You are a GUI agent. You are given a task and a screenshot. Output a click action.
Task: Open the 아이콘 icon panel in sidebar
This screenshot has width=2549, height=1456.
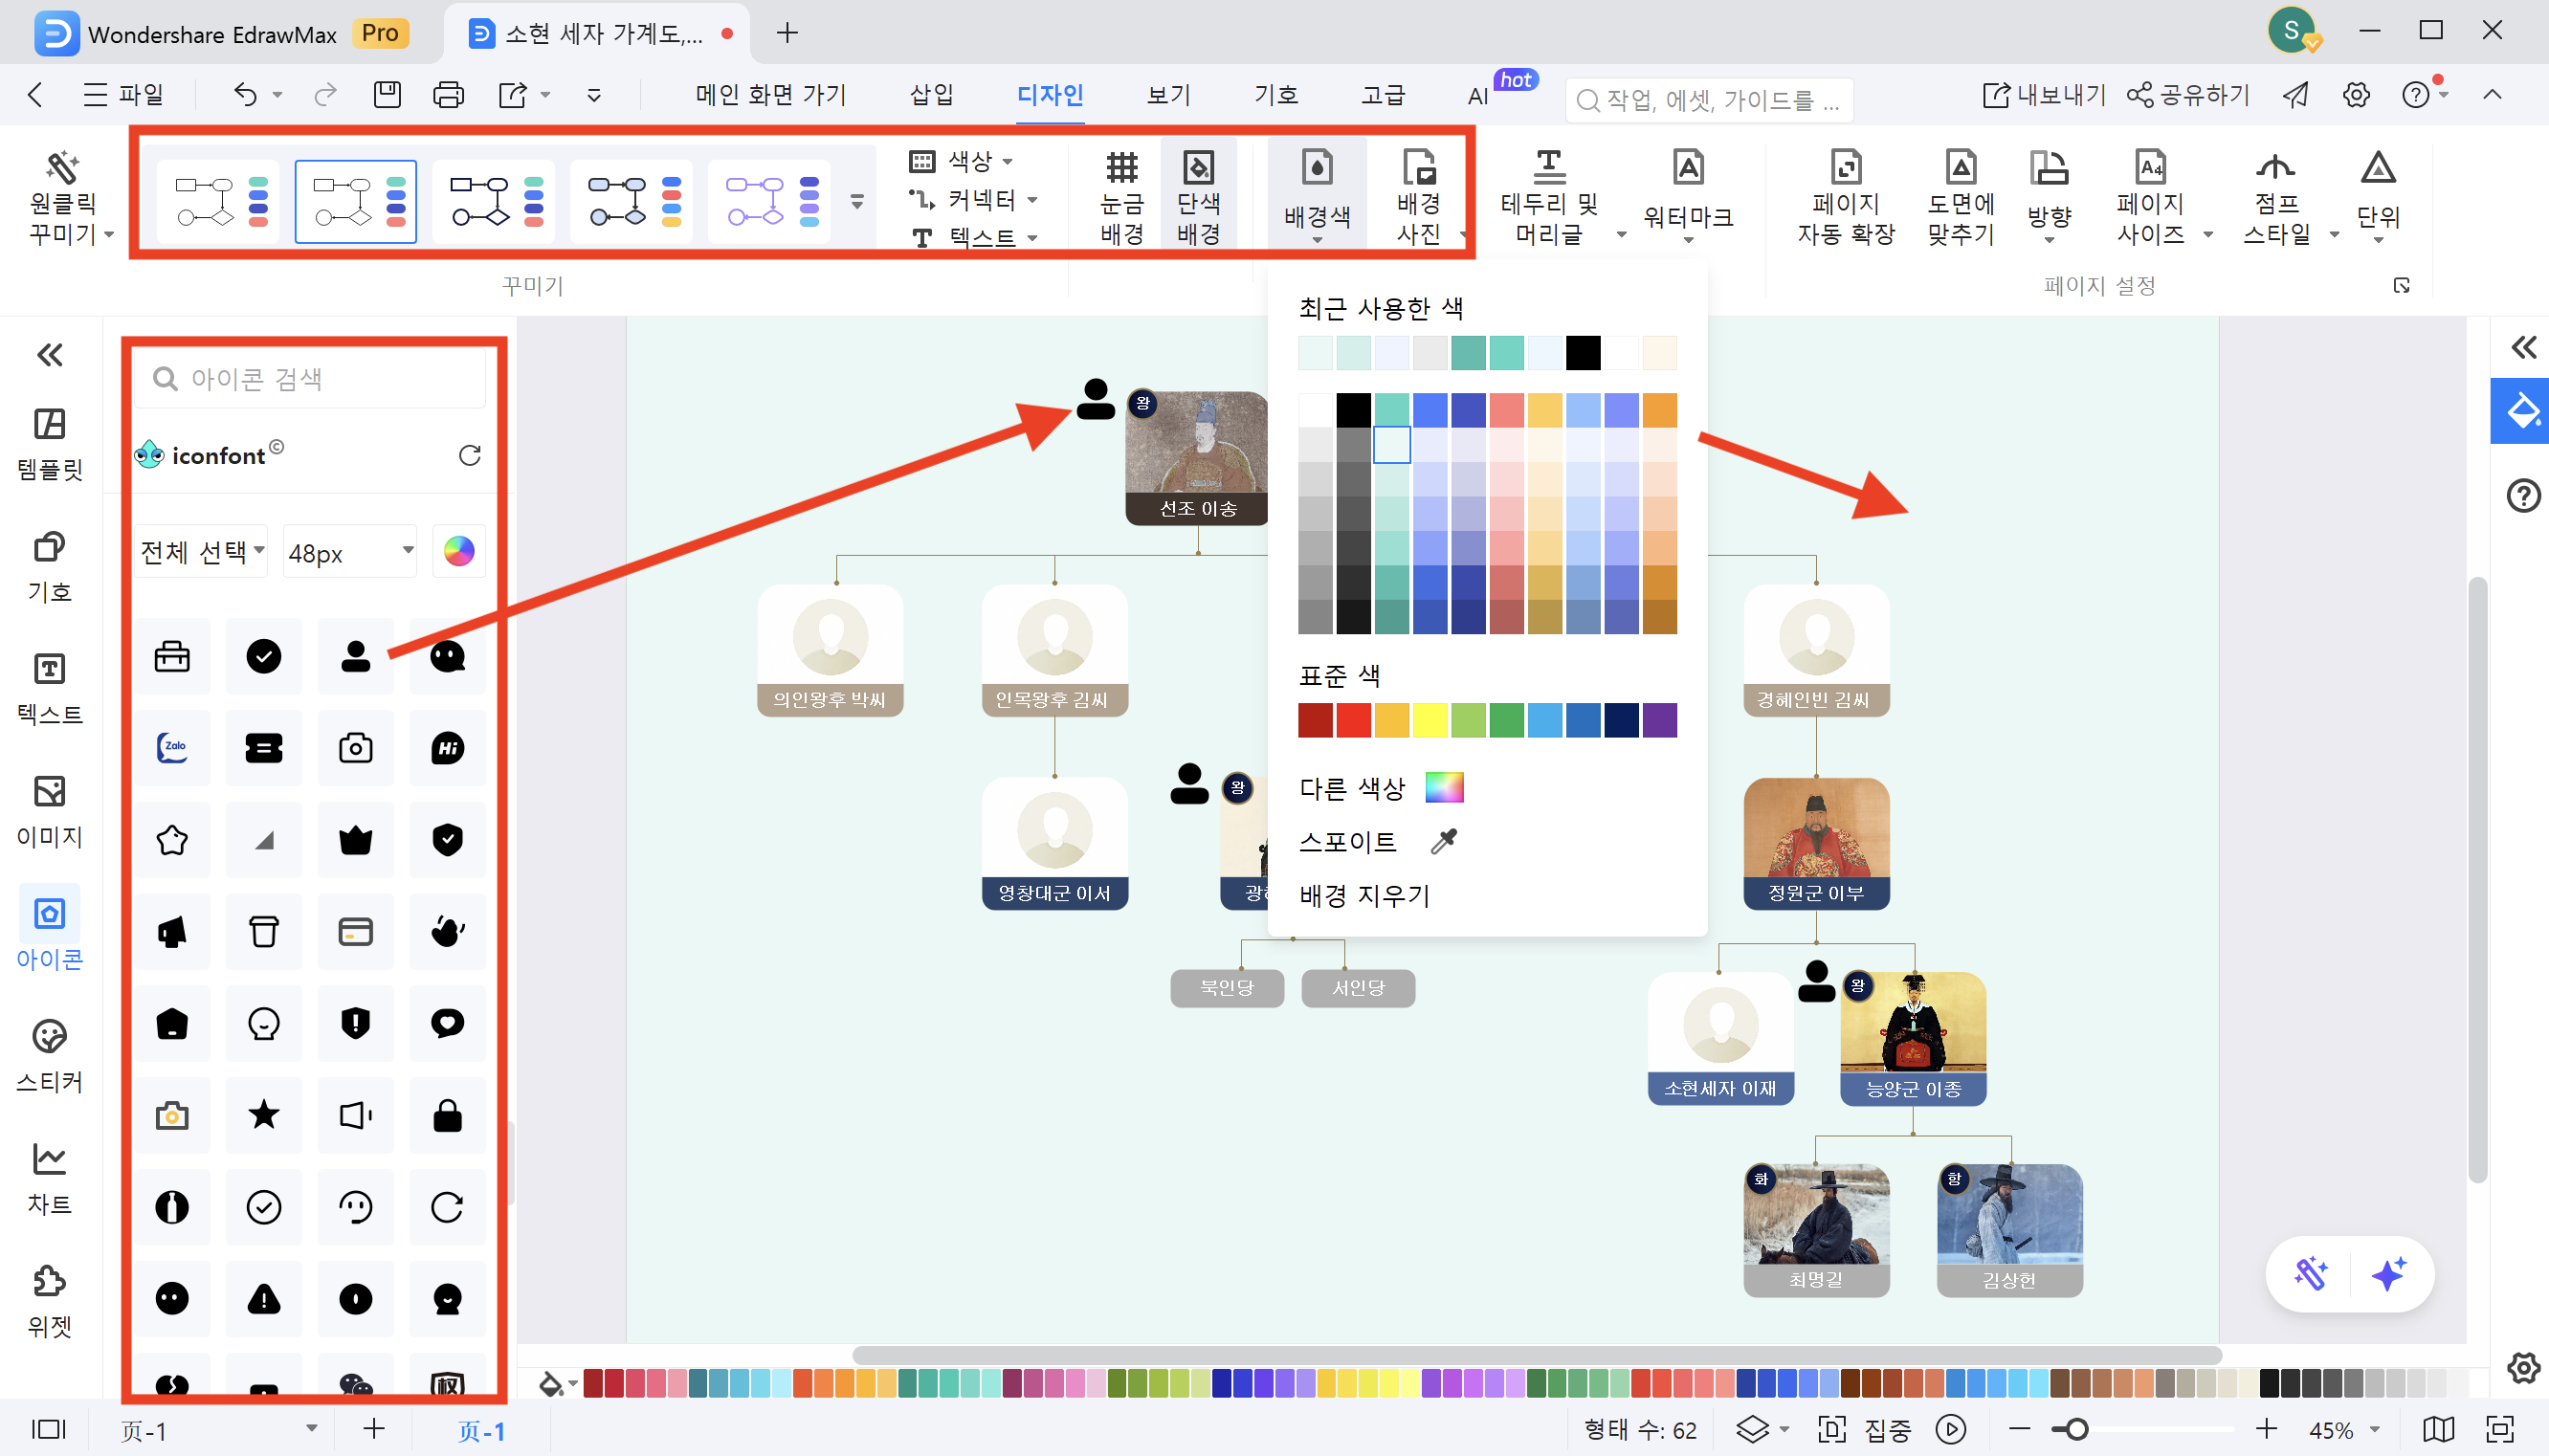click(x=49, y=930)
